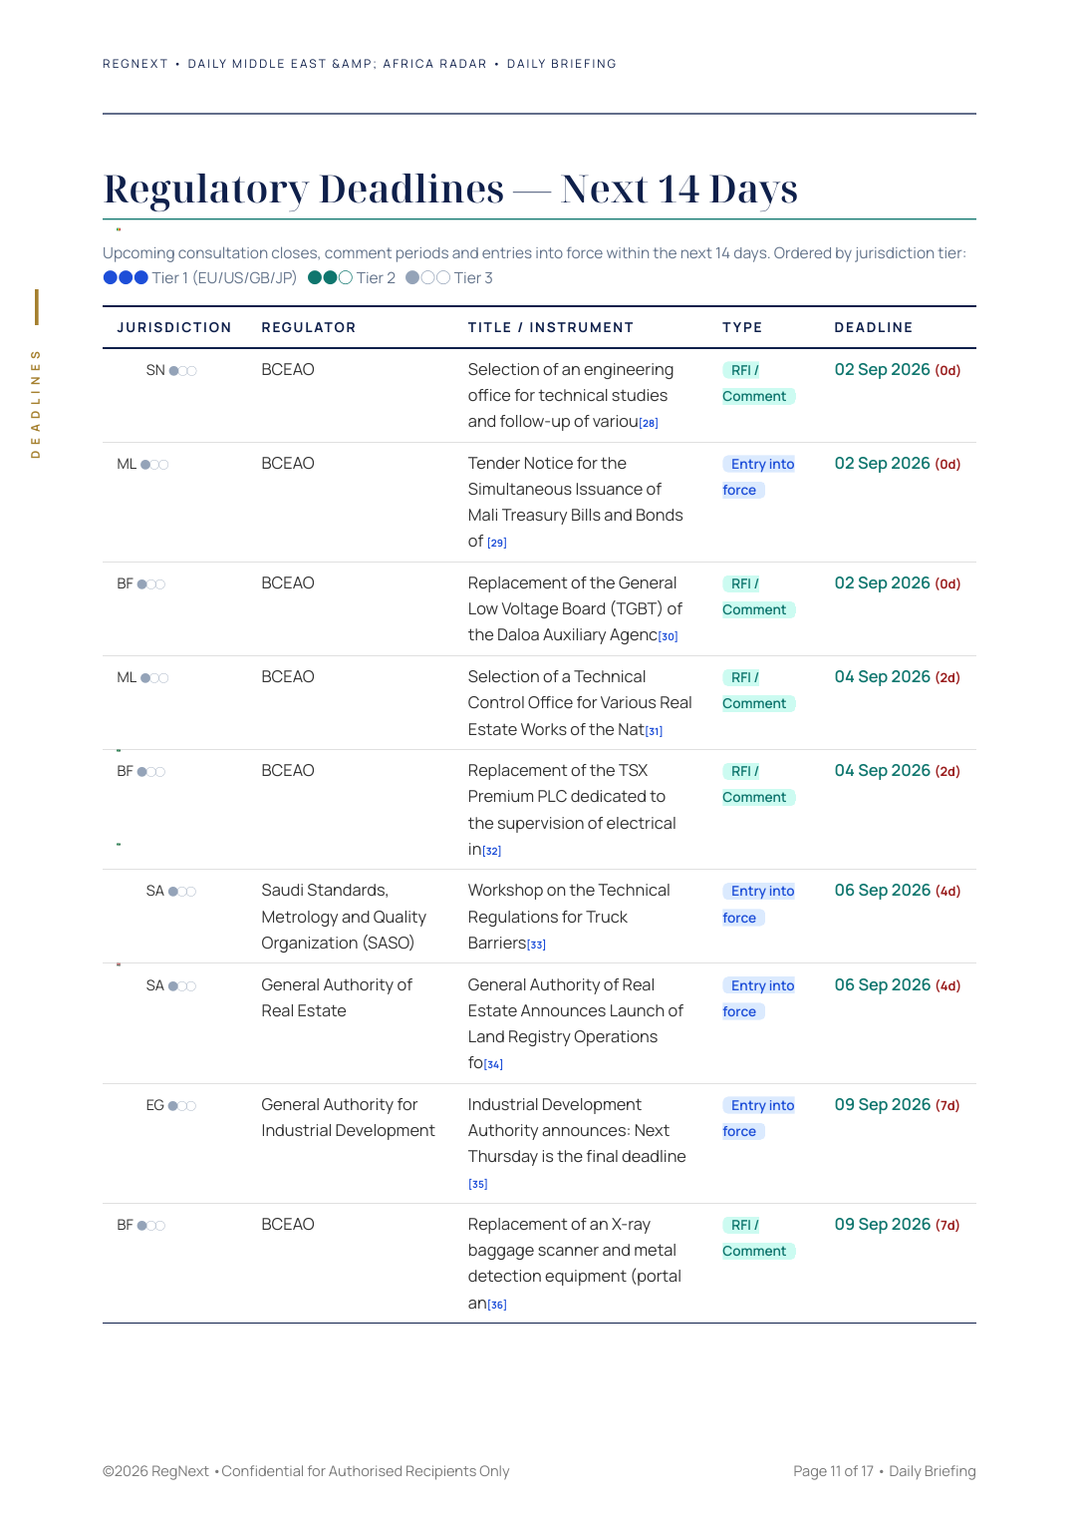The height and width of the screenshot is (1528, 1080).
Task: Click RFI / Comment tag for TGBT replacement
Action: pyautogui.click(x=758, y=597)
